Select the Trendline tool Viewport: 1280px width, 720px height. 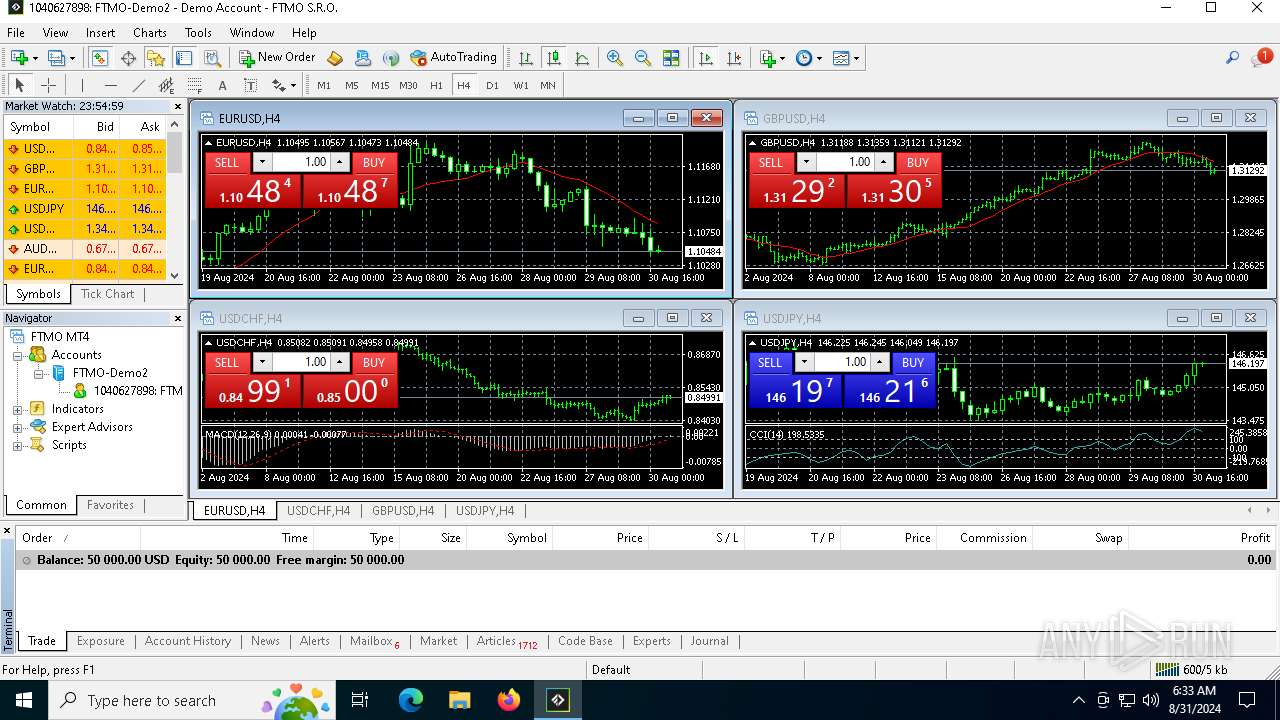(x=138, y=85)
